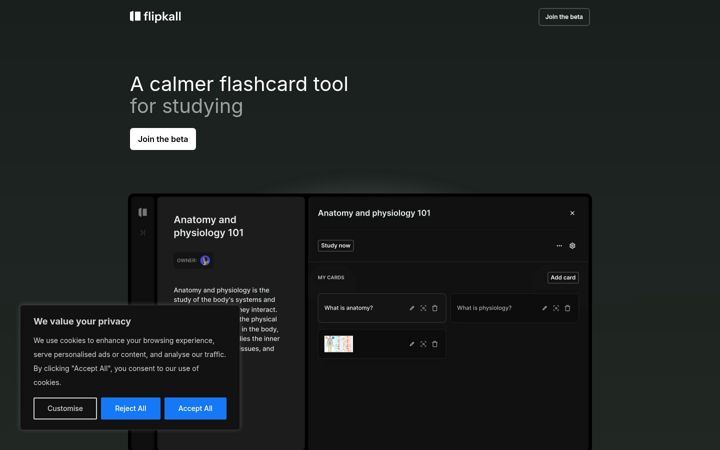
Task: Click the 'What is physiology?' card text
Action: point(484,308)
